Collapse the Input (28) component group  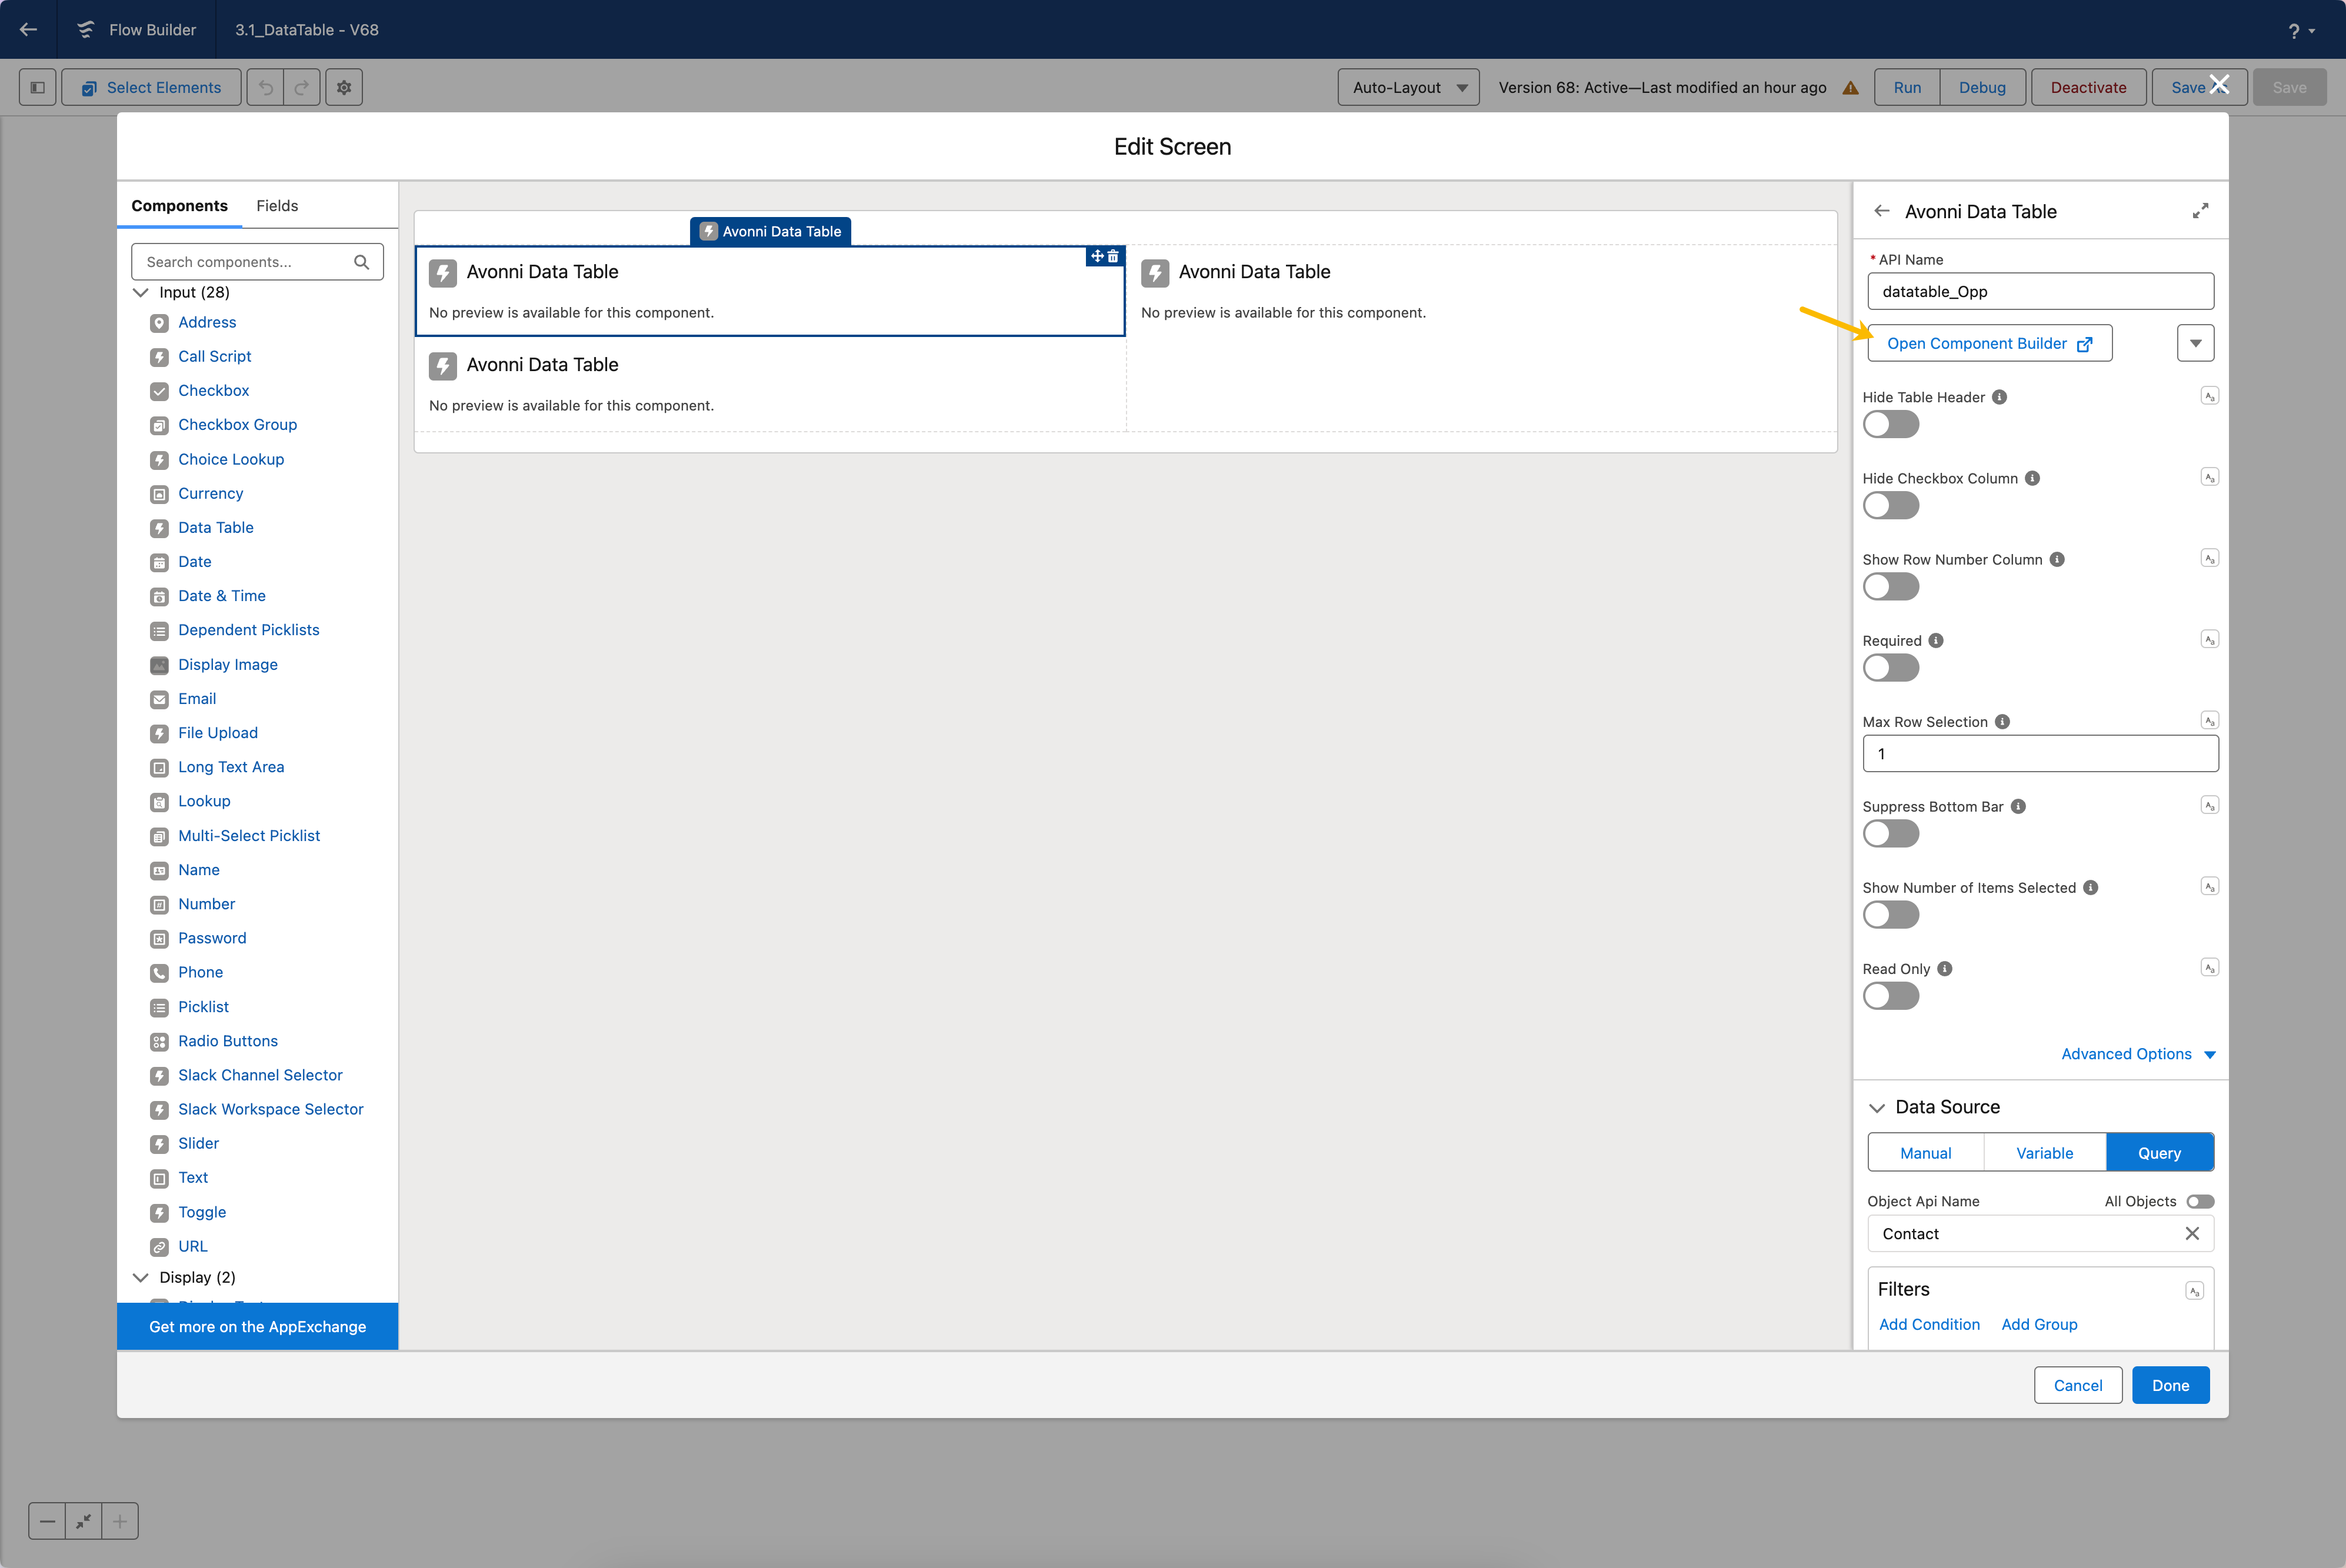(x=141, y=292)
